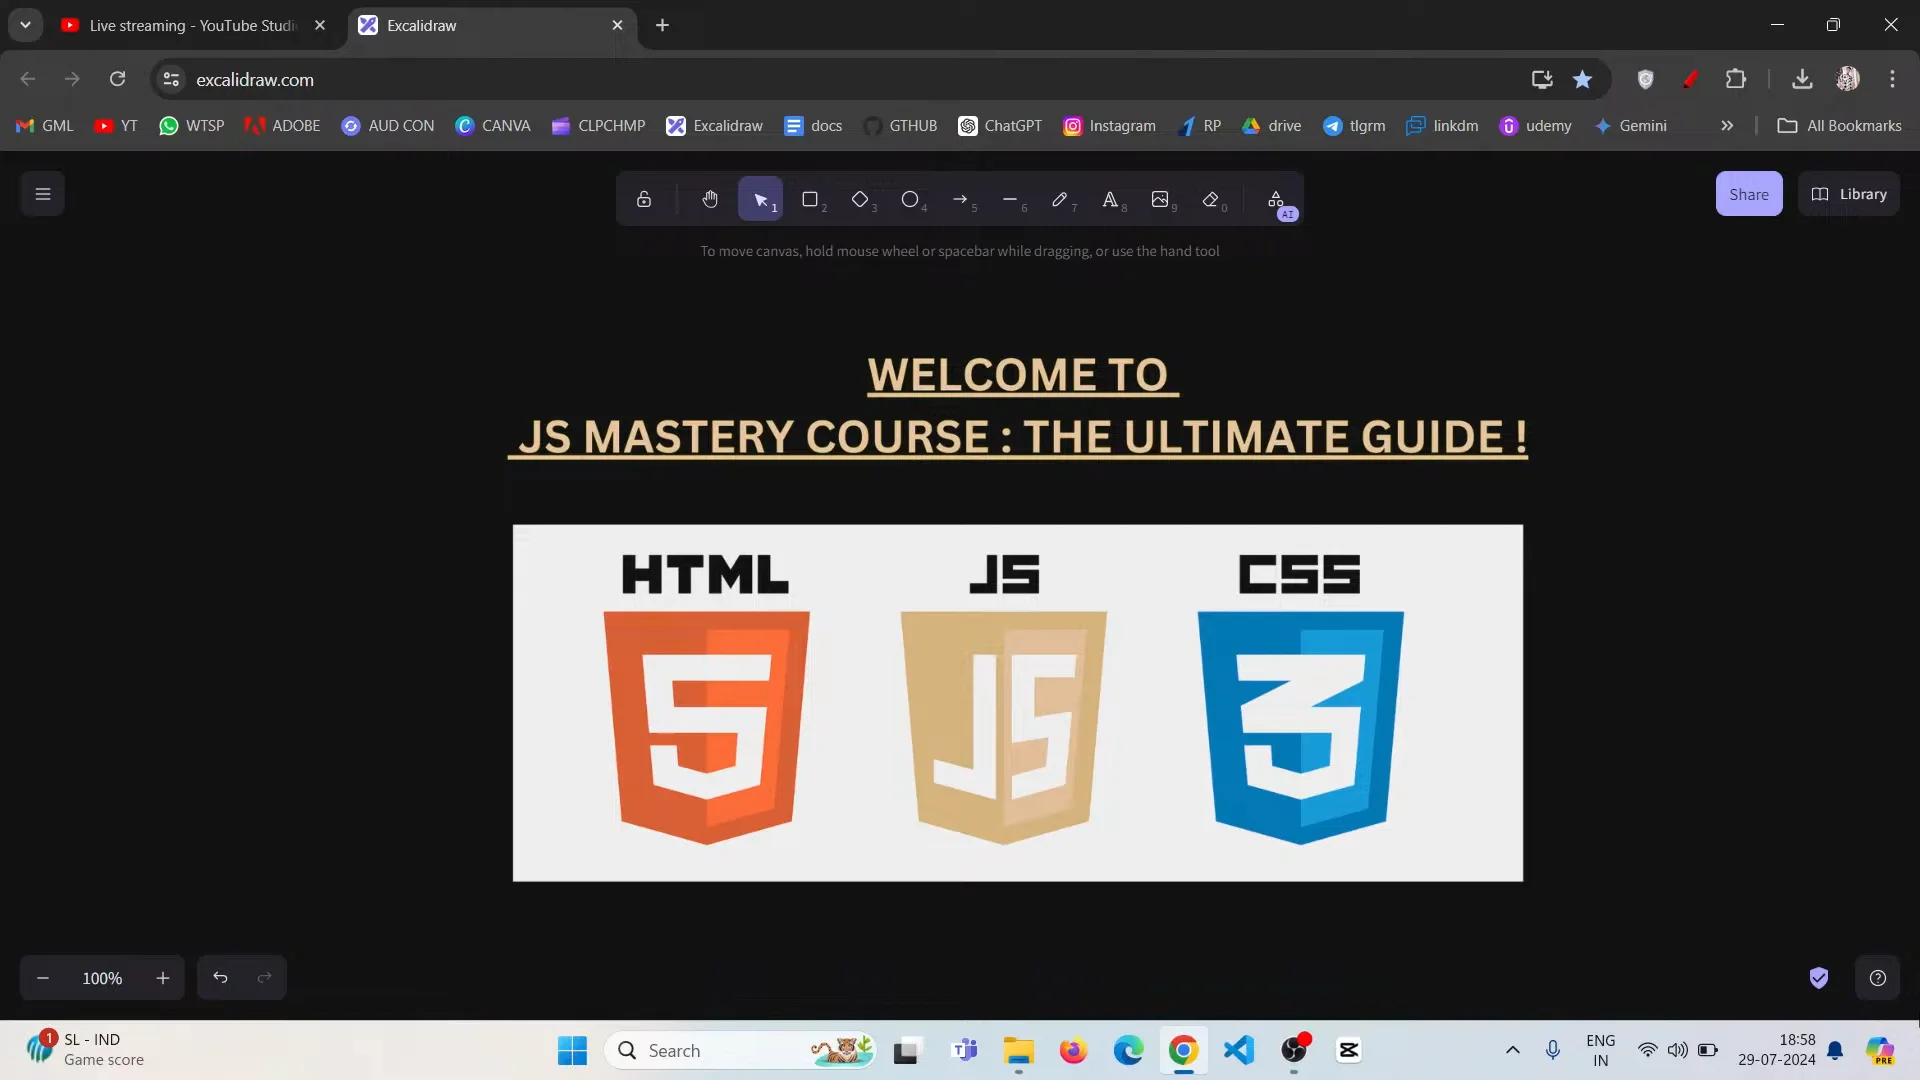Open the Chrome three-dot menu
Screen dimensions: 1920x1080
pos(1892,79)
